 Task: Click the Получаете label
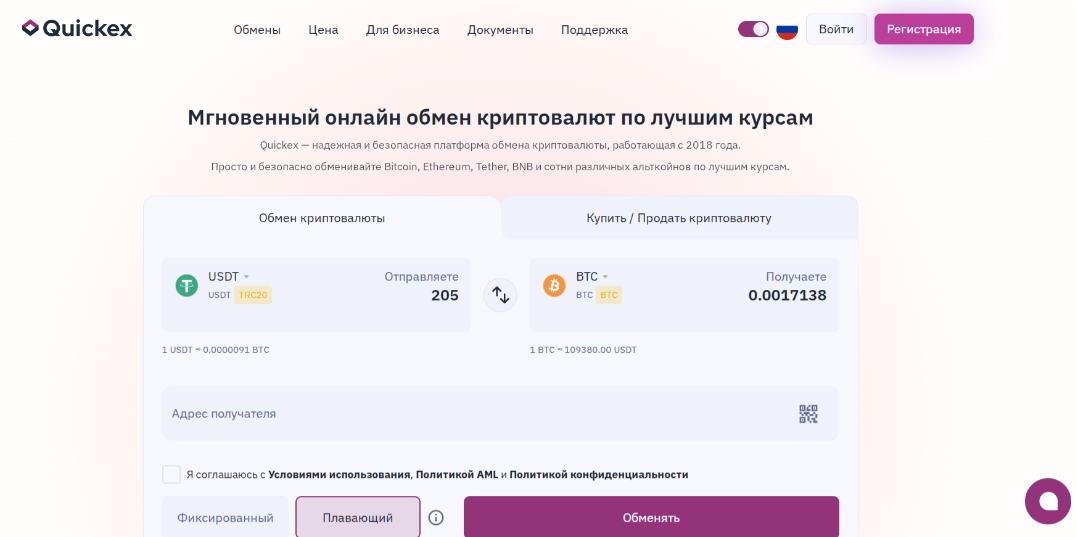[796, 276]
